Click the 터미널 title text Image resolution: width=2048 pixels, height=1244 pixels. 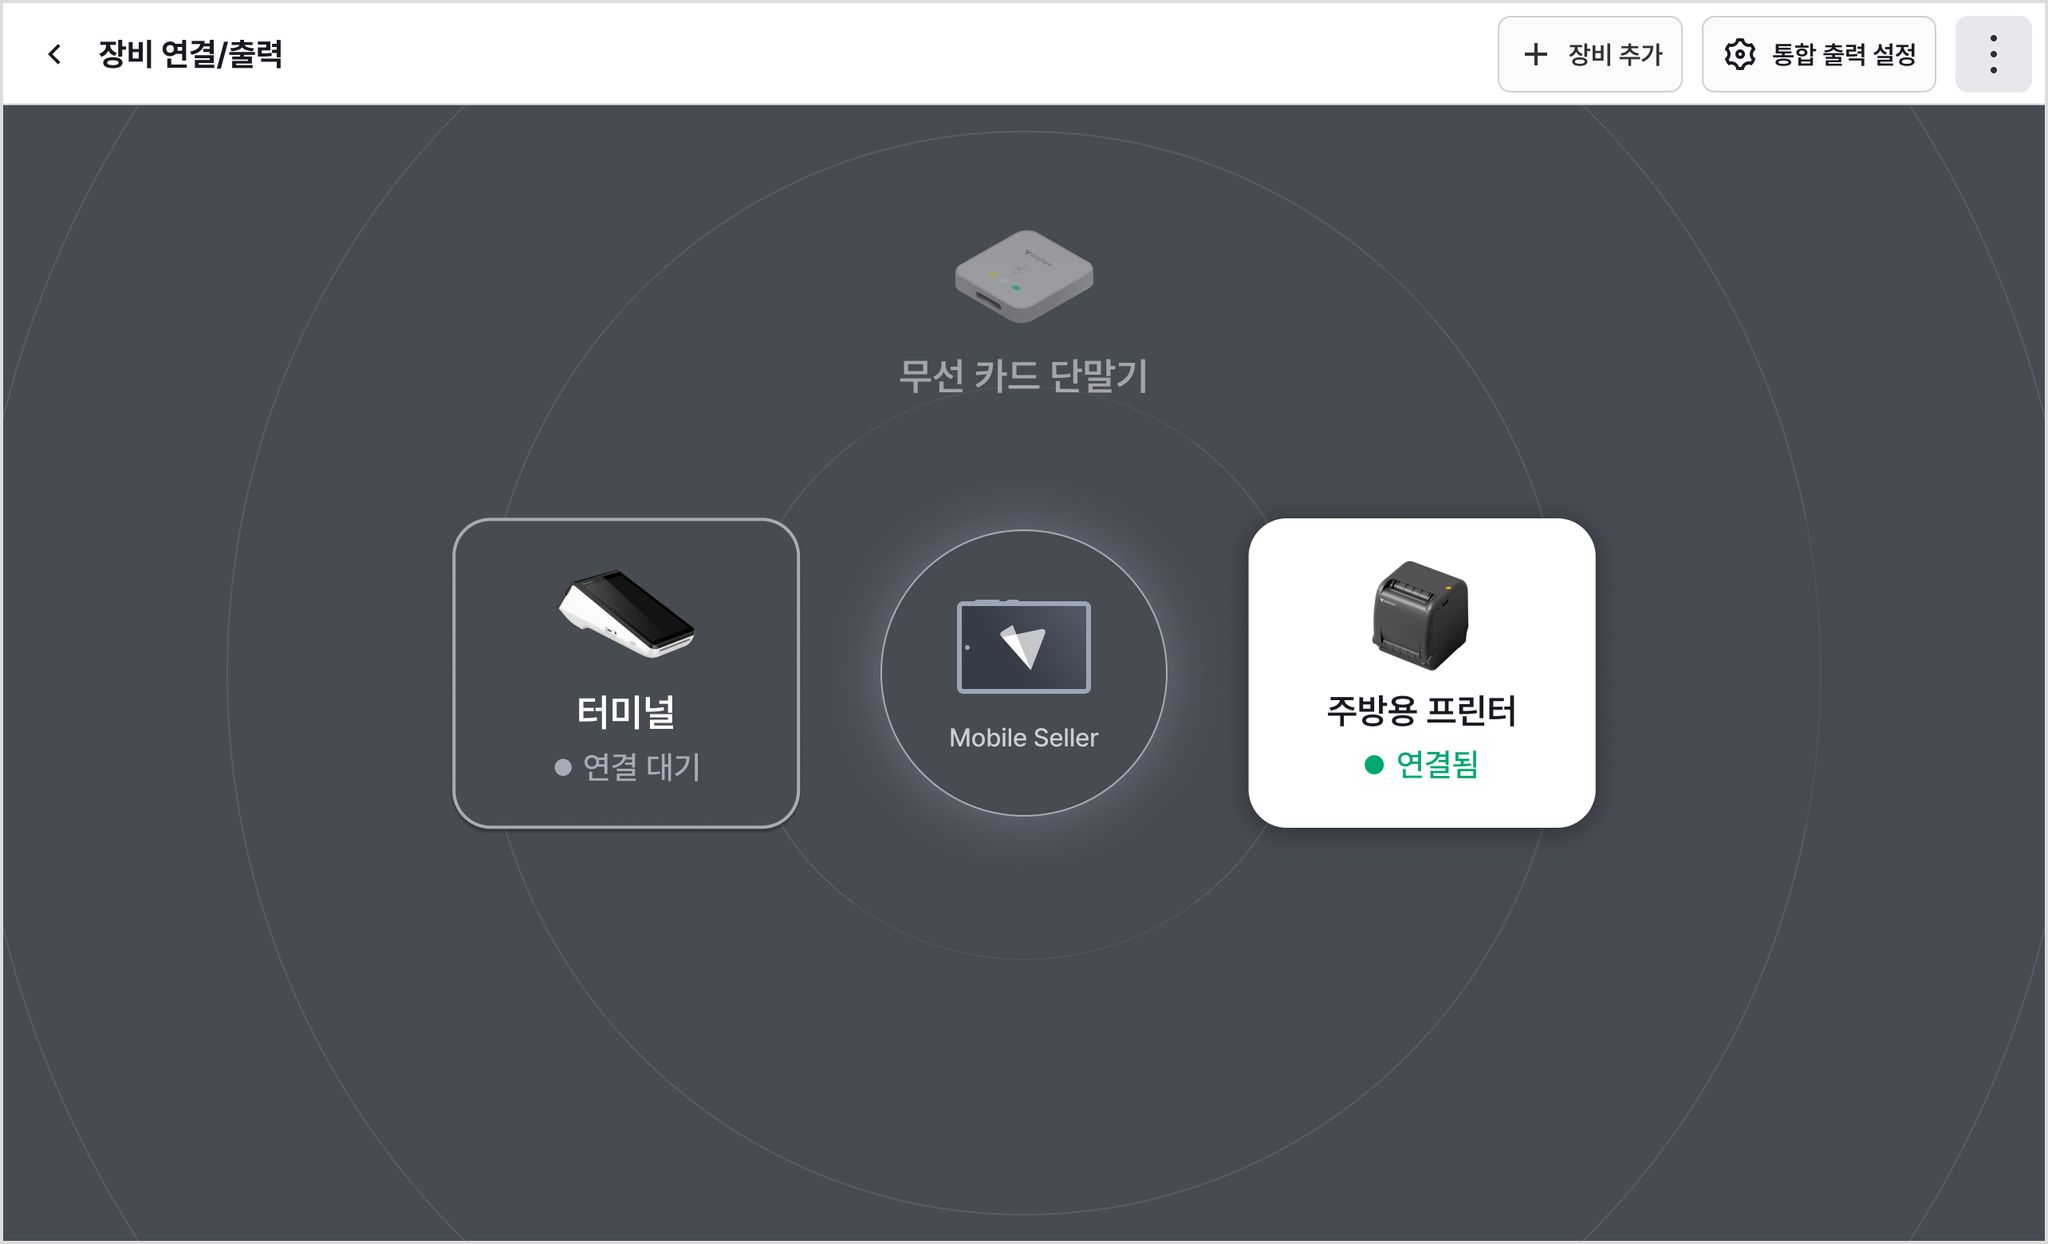tap(626, 712)
